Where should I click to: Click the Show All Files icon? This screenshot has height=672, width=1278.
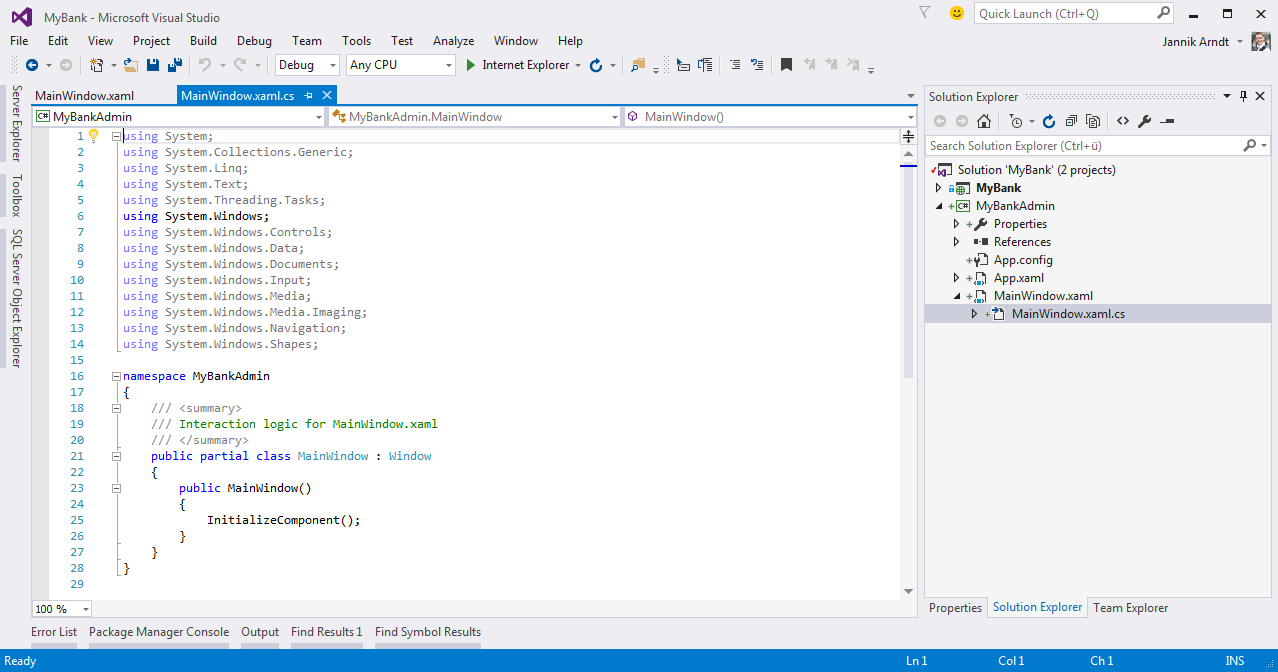tap(1093, 121)
